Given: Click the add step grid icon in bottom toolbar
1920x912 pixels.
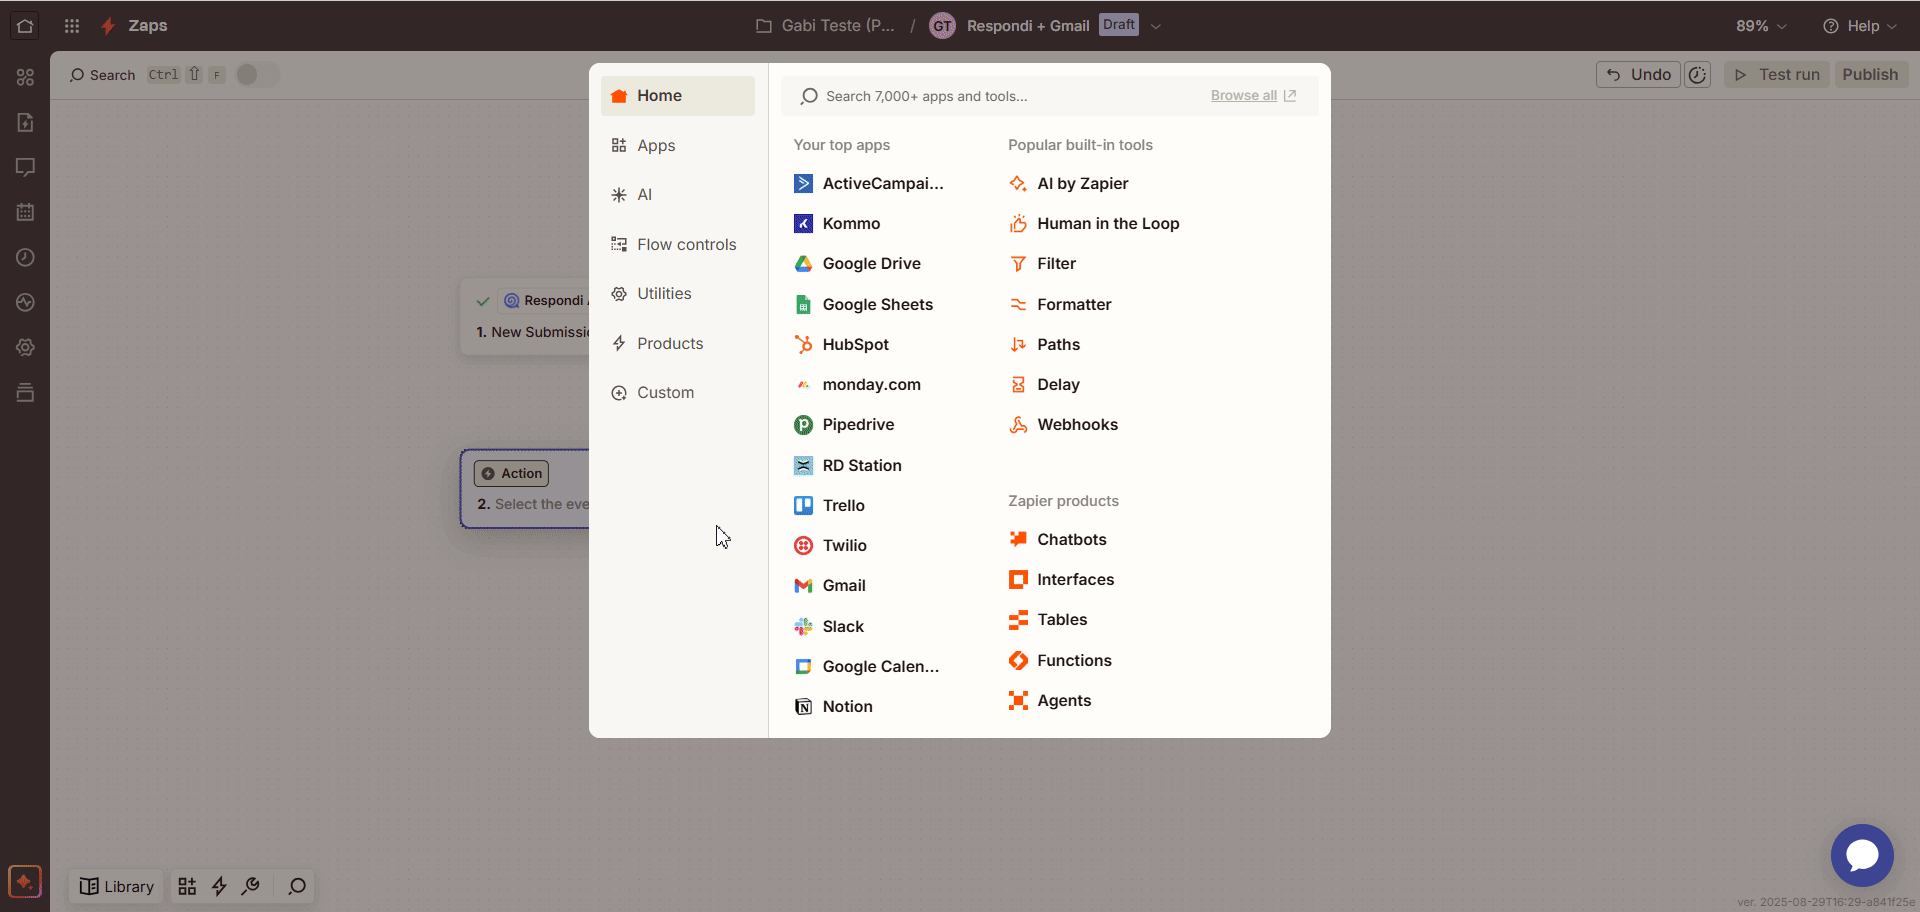Looking at the screenshot, I should pyautogui.click(x=187, y=886).
